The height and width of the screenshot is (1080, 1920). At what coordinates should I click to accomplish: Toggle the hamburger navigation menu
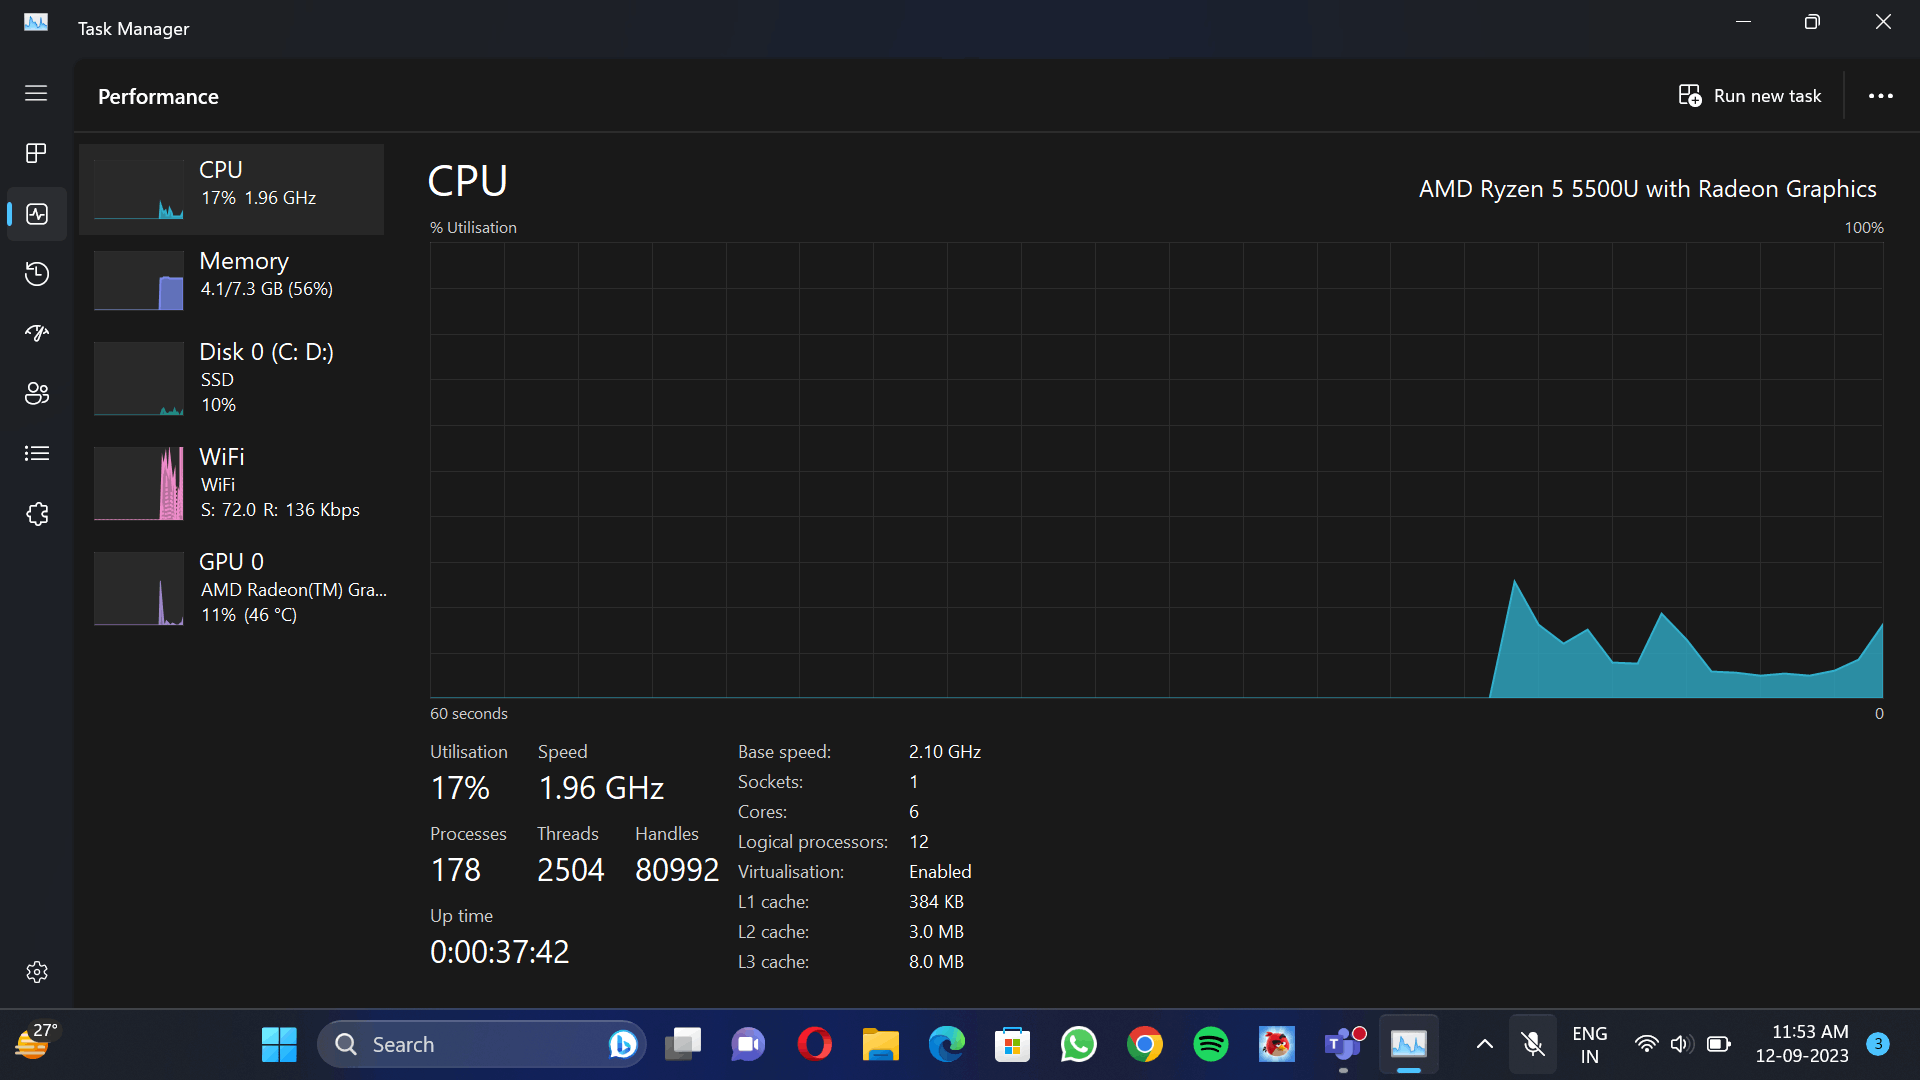click(x=36, y=93)
